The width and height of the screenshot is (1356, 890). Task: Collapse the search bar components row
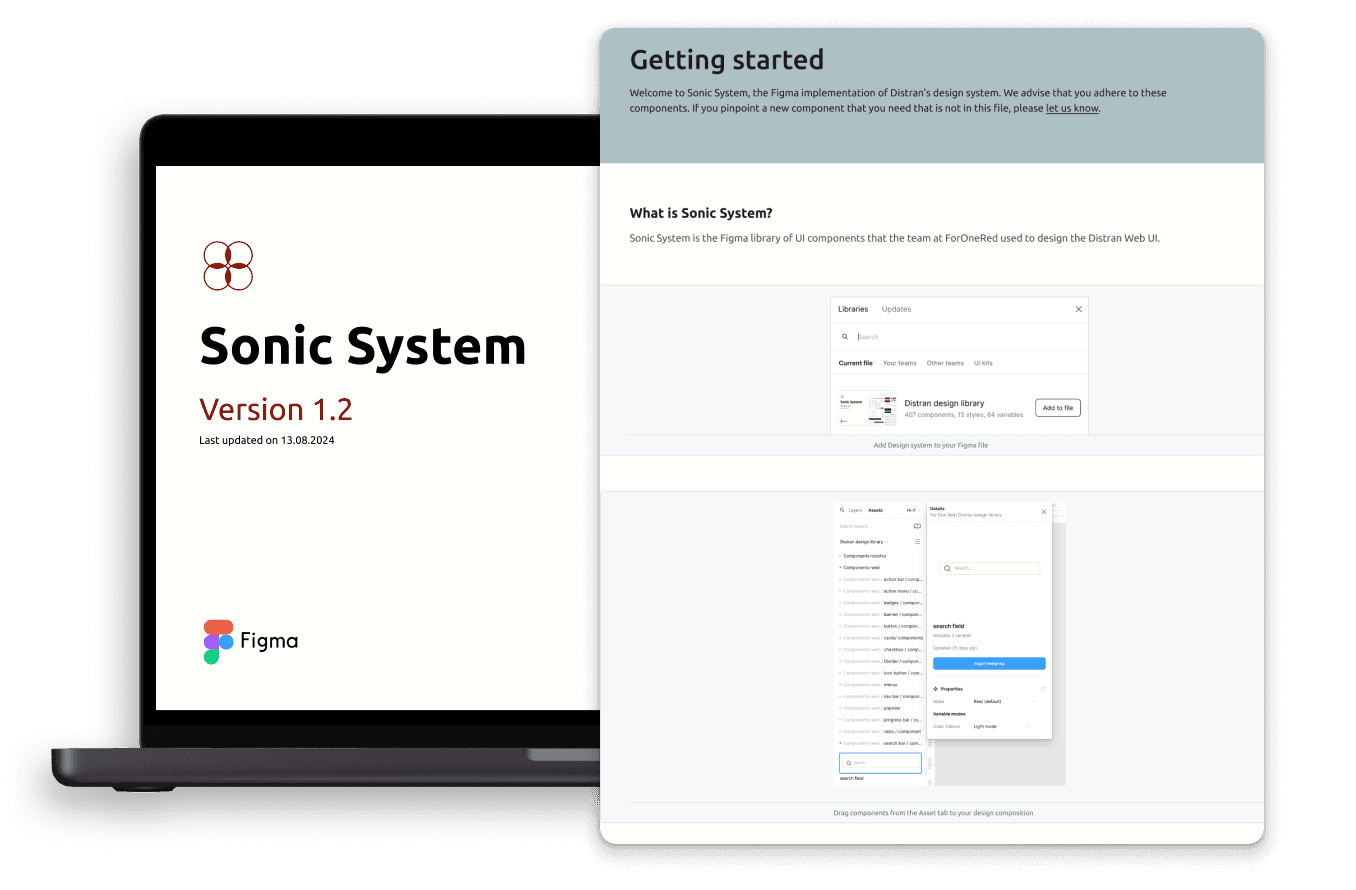point(880,743)
